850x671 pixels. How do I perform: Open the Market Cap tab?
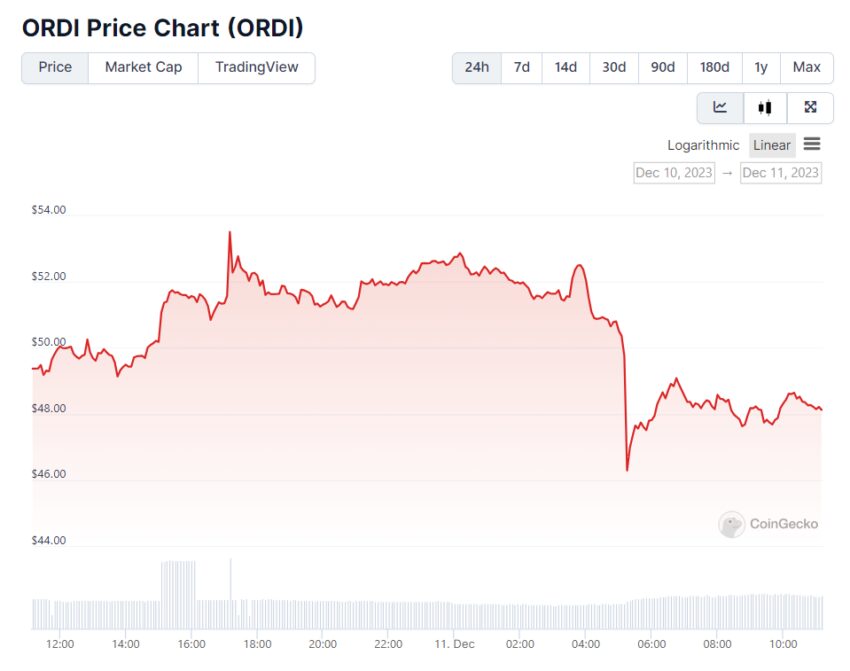point(143,68)
